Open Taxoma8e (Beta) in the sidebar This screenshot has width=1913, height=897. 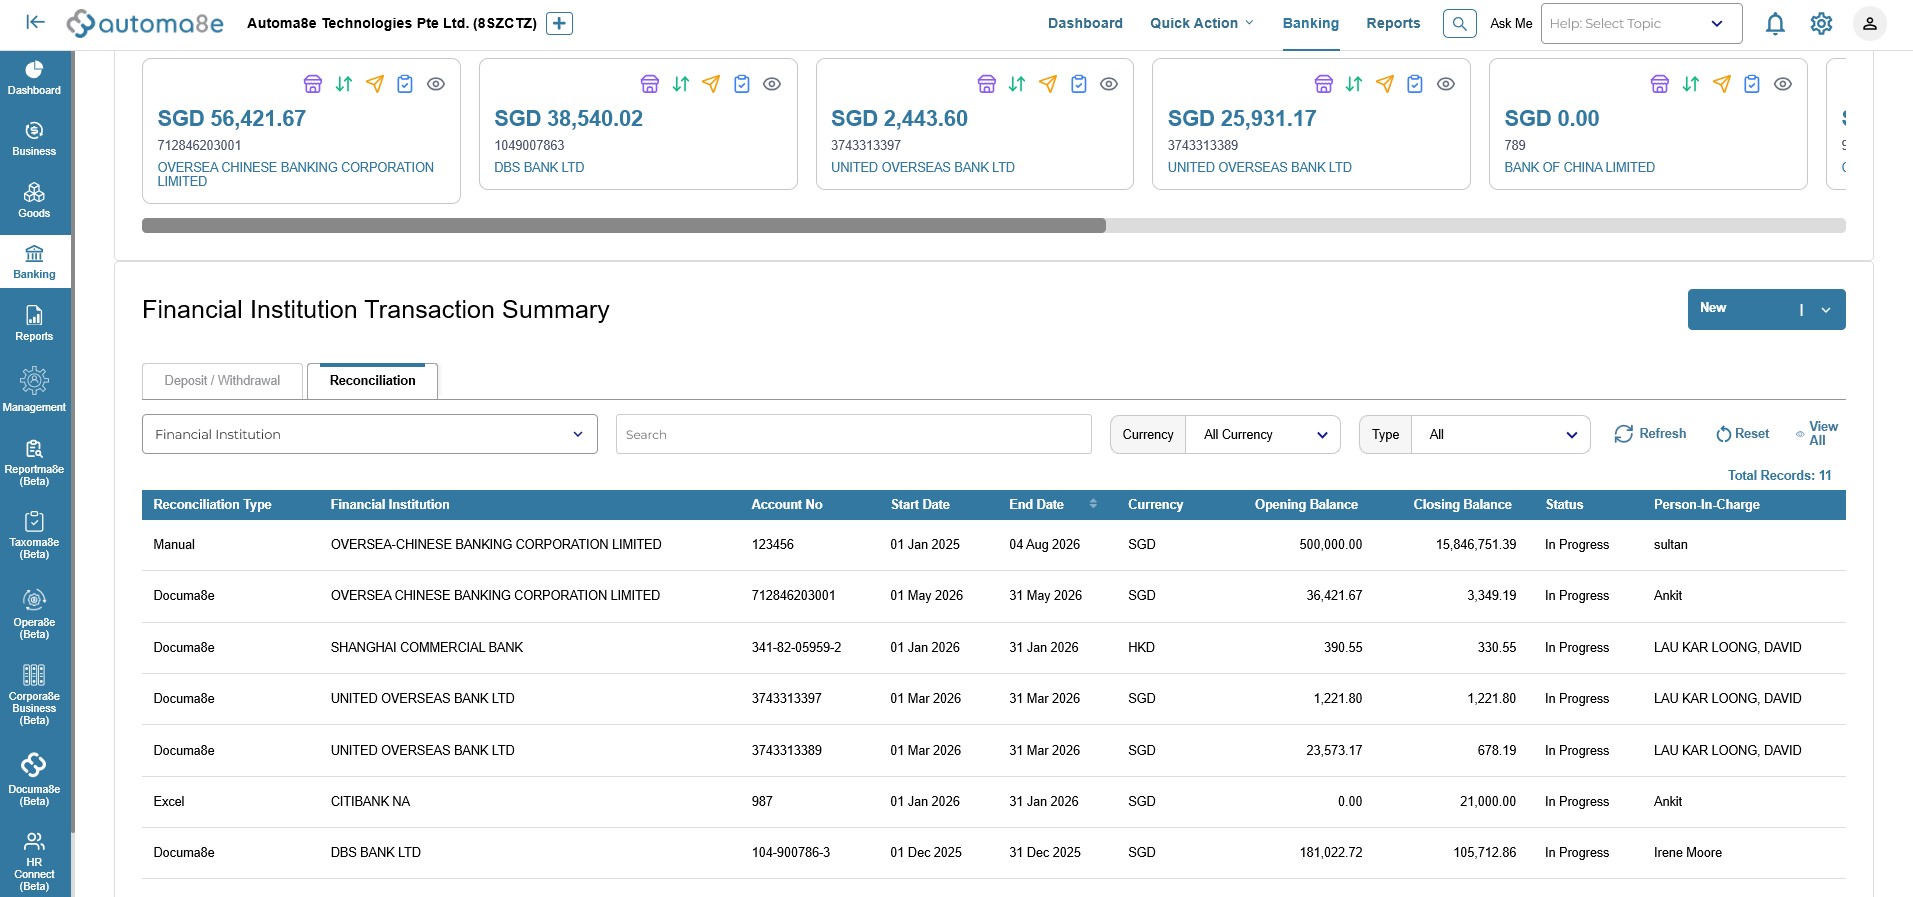34,535
